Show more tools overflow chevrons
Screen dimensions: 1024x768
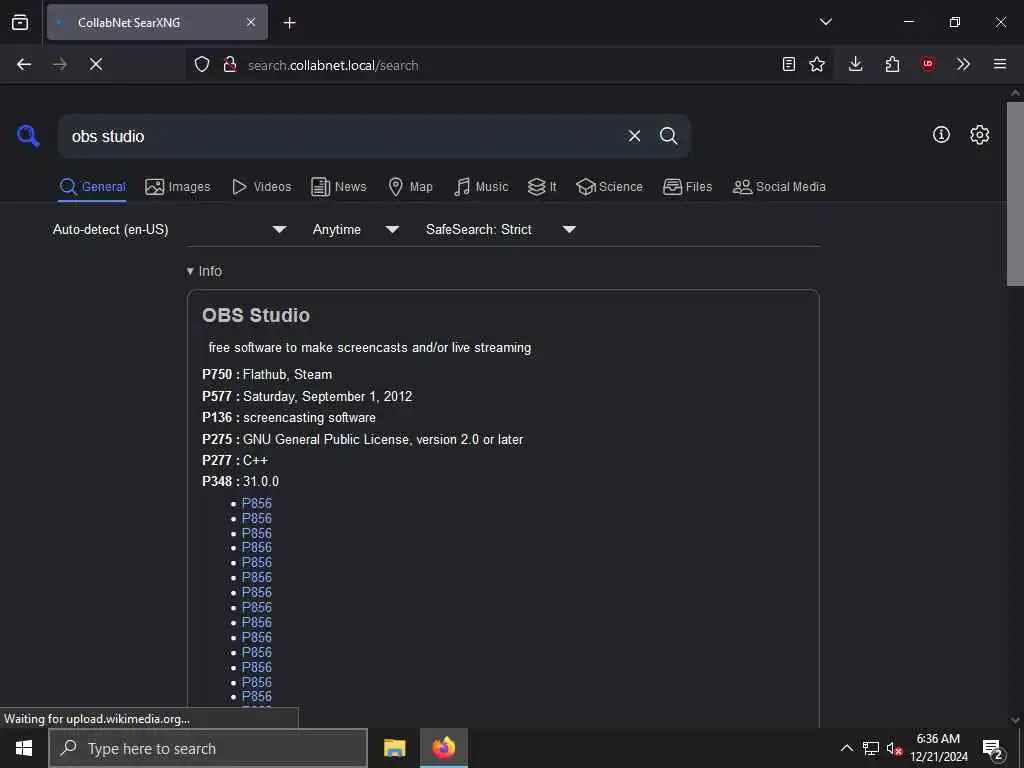963,64
